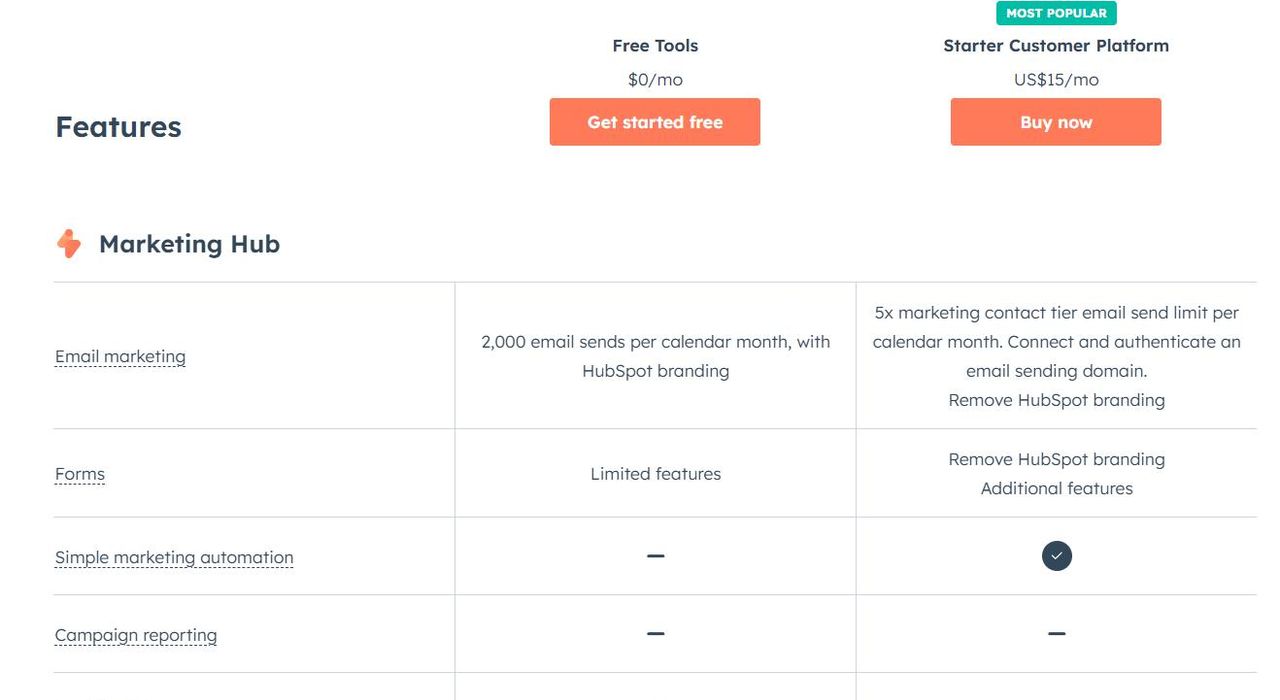Click the Limited features cell for Forms

pyautogui.click(x=655, y=474)
